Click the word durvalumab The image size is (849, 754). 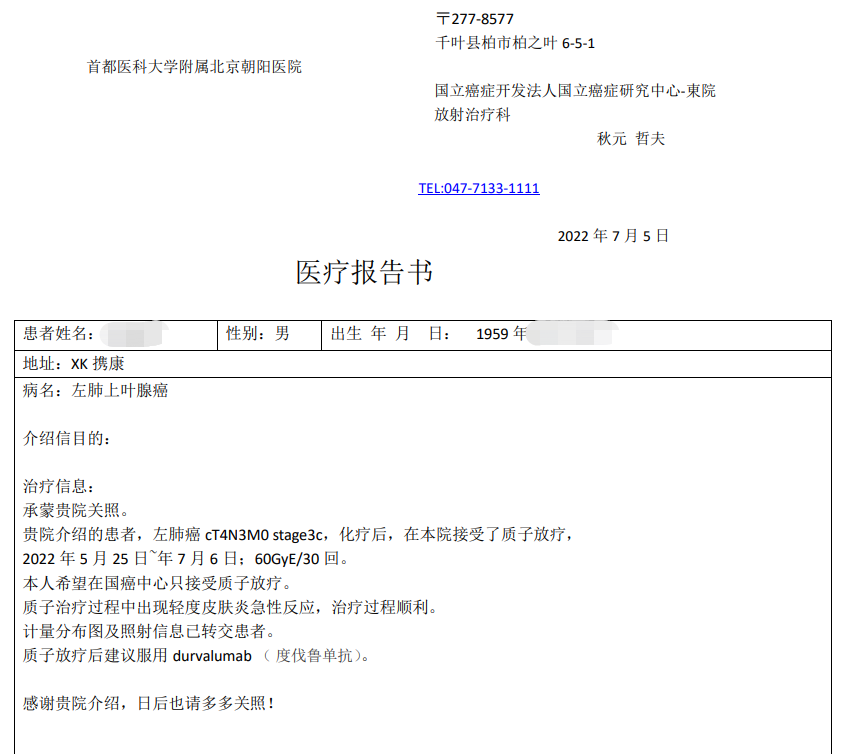(212, 656)
